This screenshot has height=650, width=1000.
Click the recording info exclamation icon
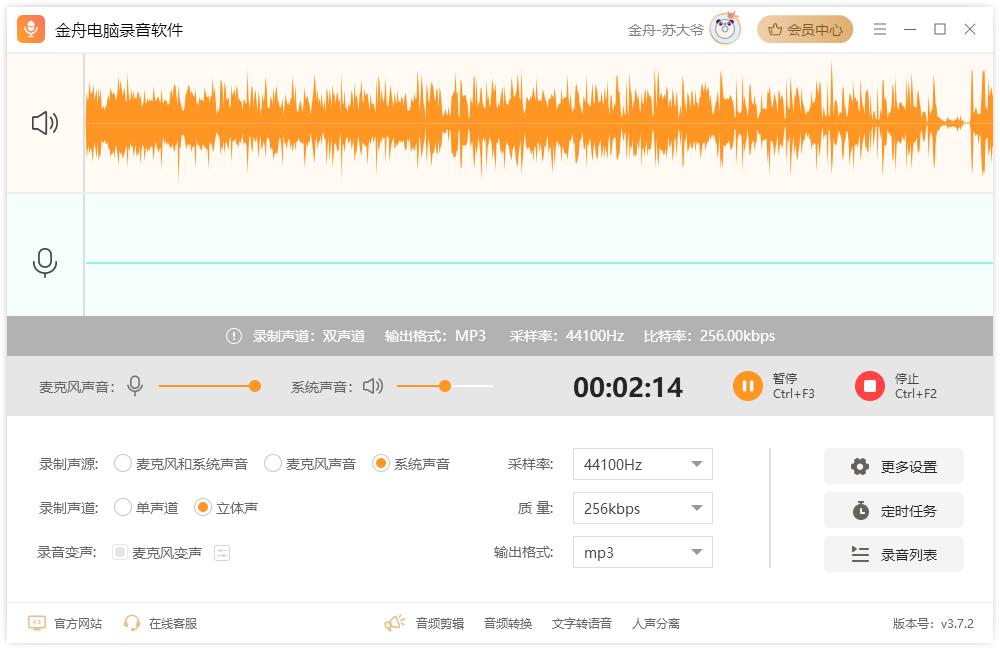click(234, 336)
